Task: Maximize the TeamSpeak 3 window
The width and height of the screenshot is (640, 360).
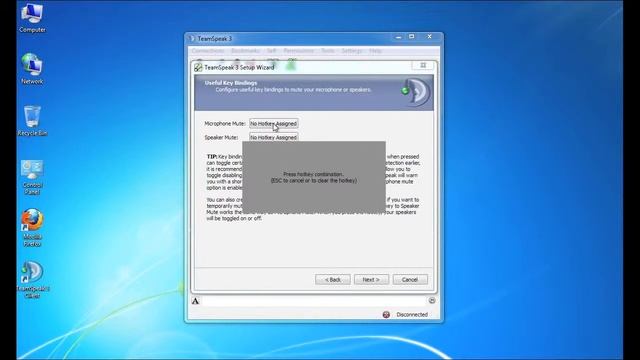Action: tap(412, 37)
